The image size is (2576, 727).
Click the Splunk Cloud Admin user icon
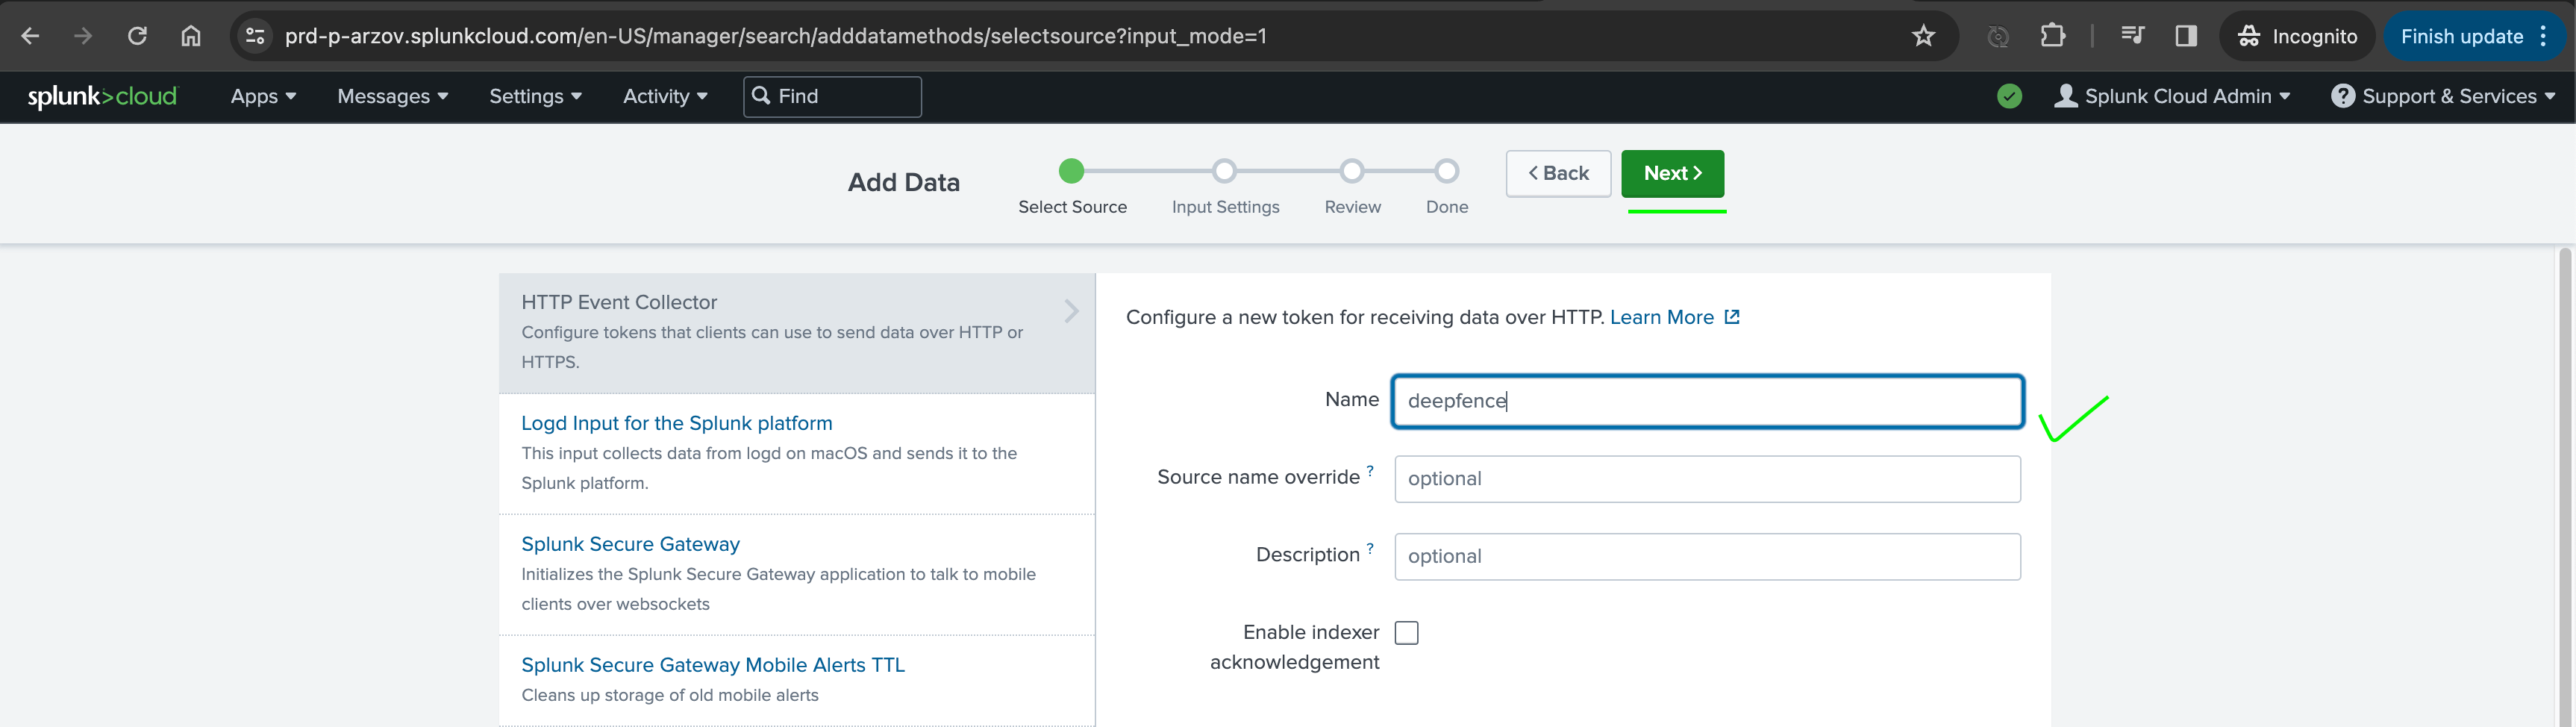2065,96
